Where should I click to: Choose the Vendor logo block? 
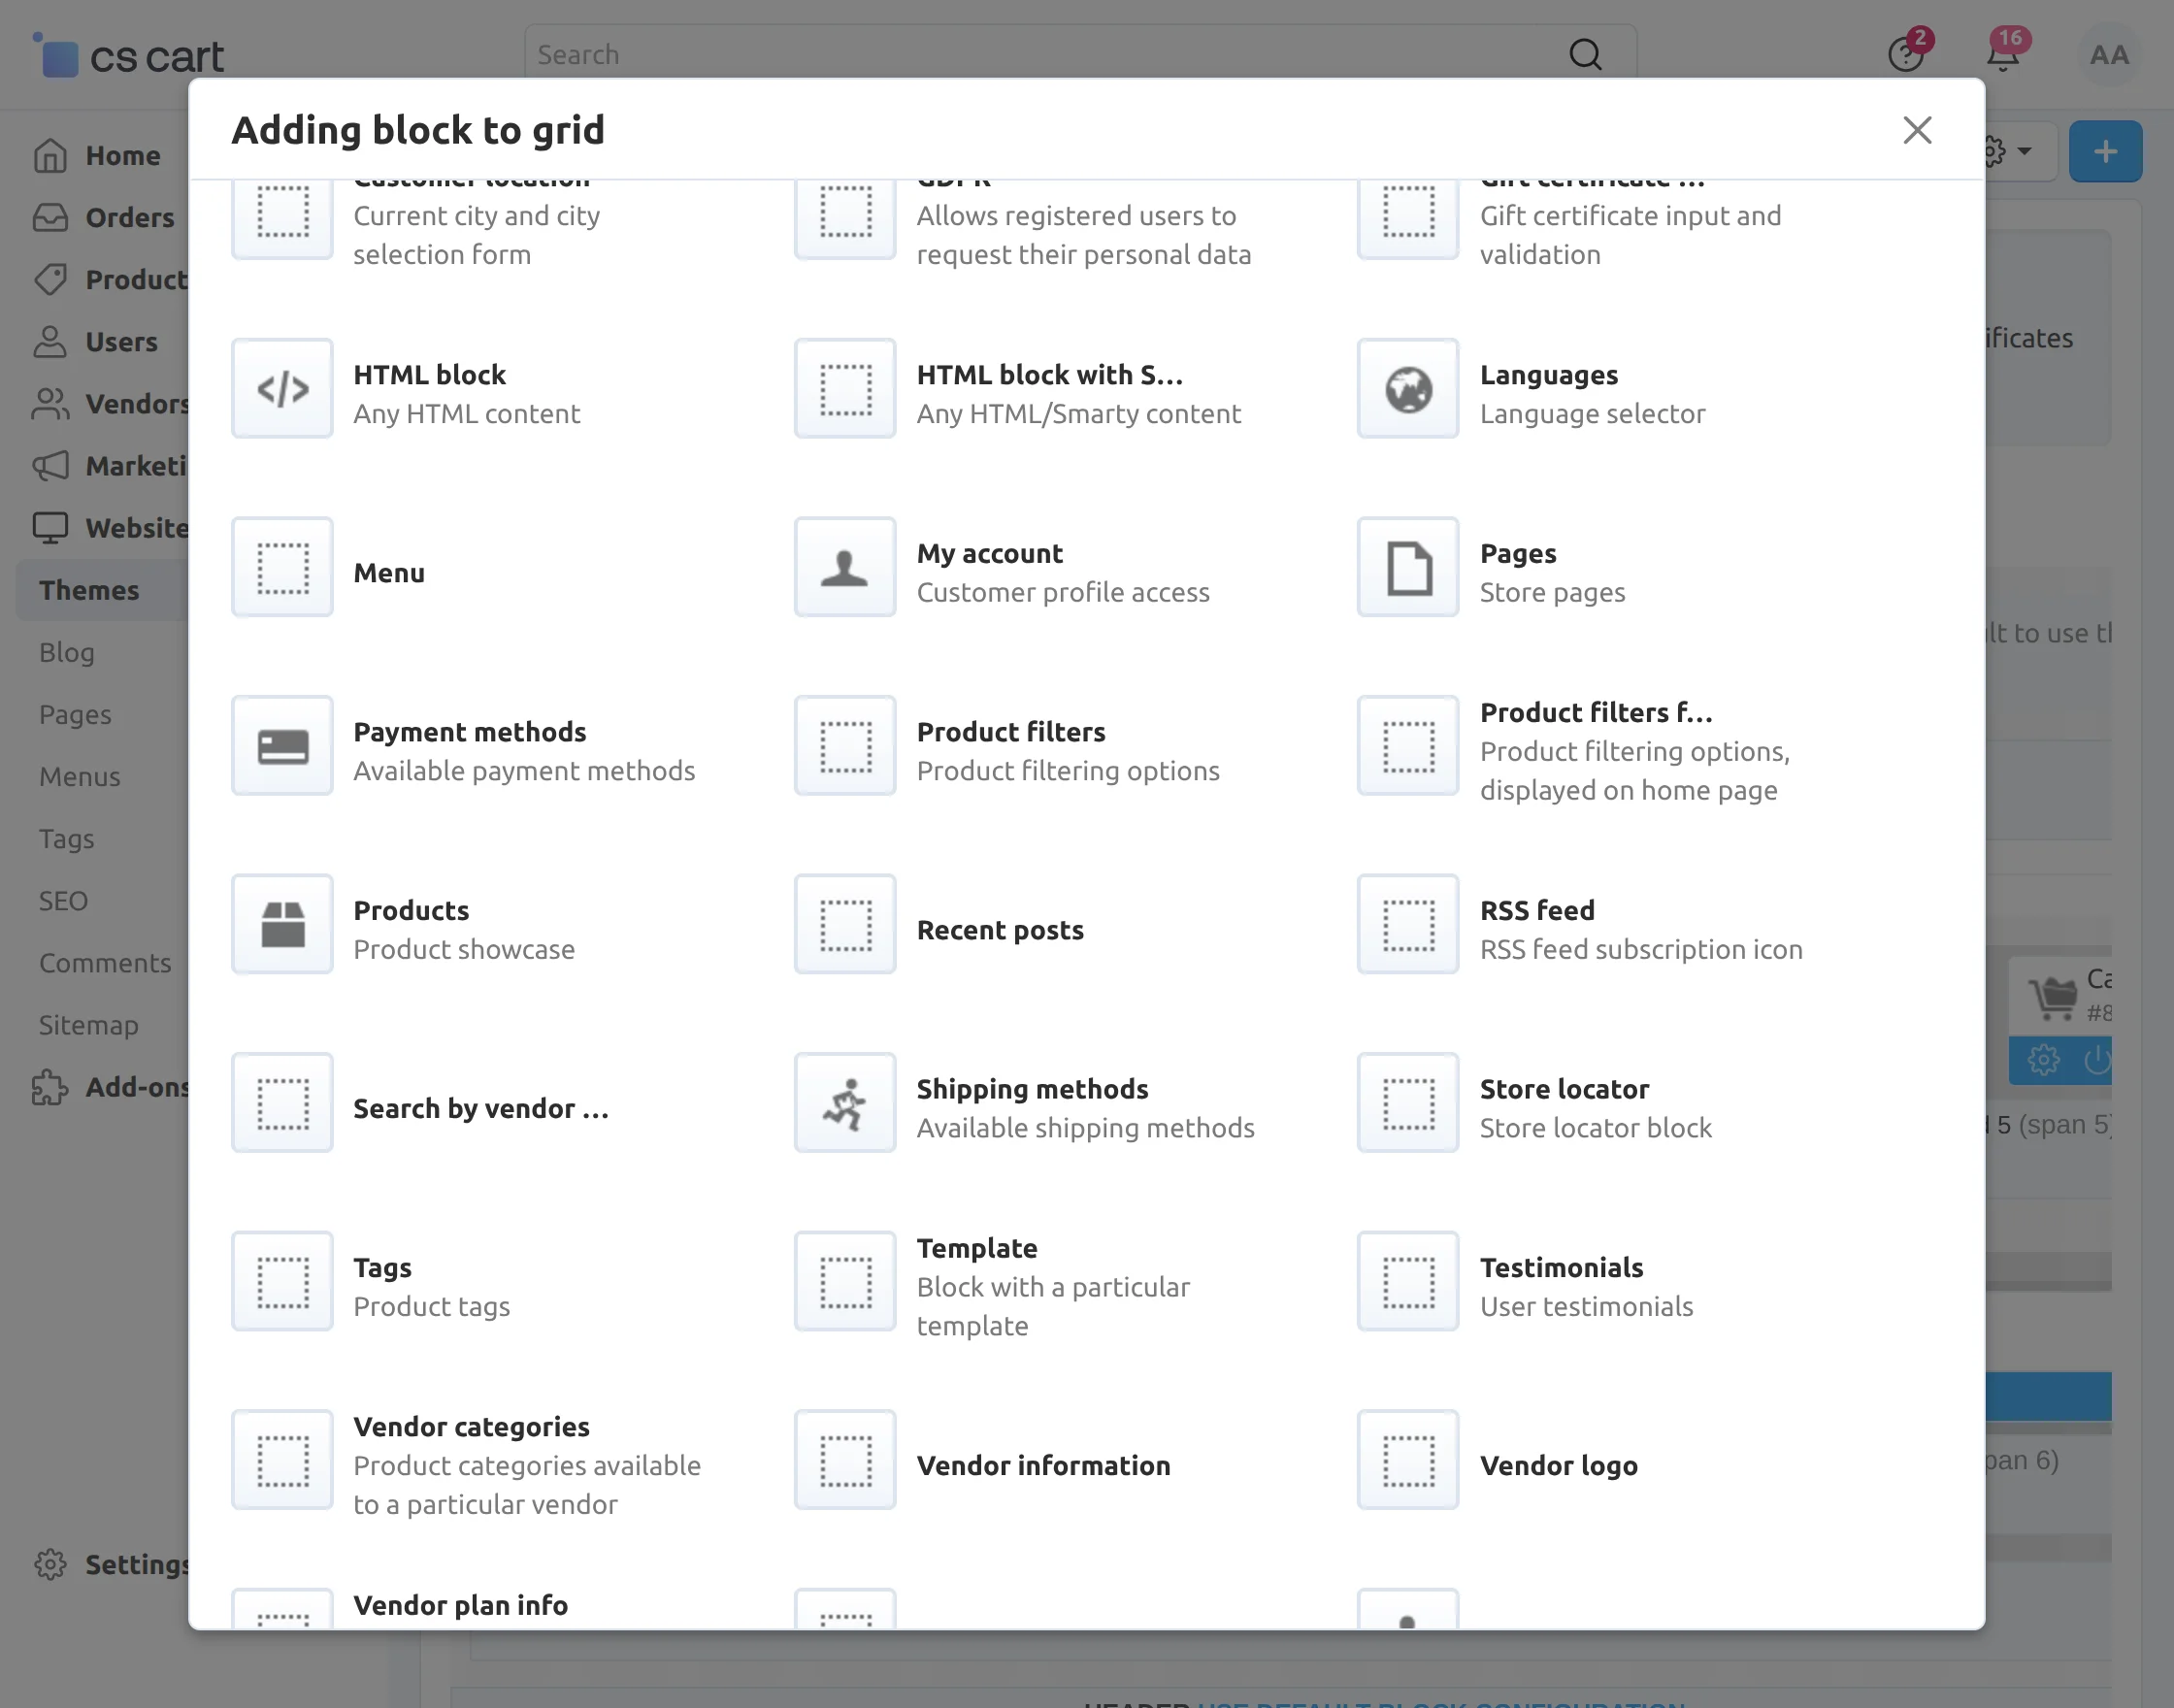pyautogui.click(x=1557, y=1465)
